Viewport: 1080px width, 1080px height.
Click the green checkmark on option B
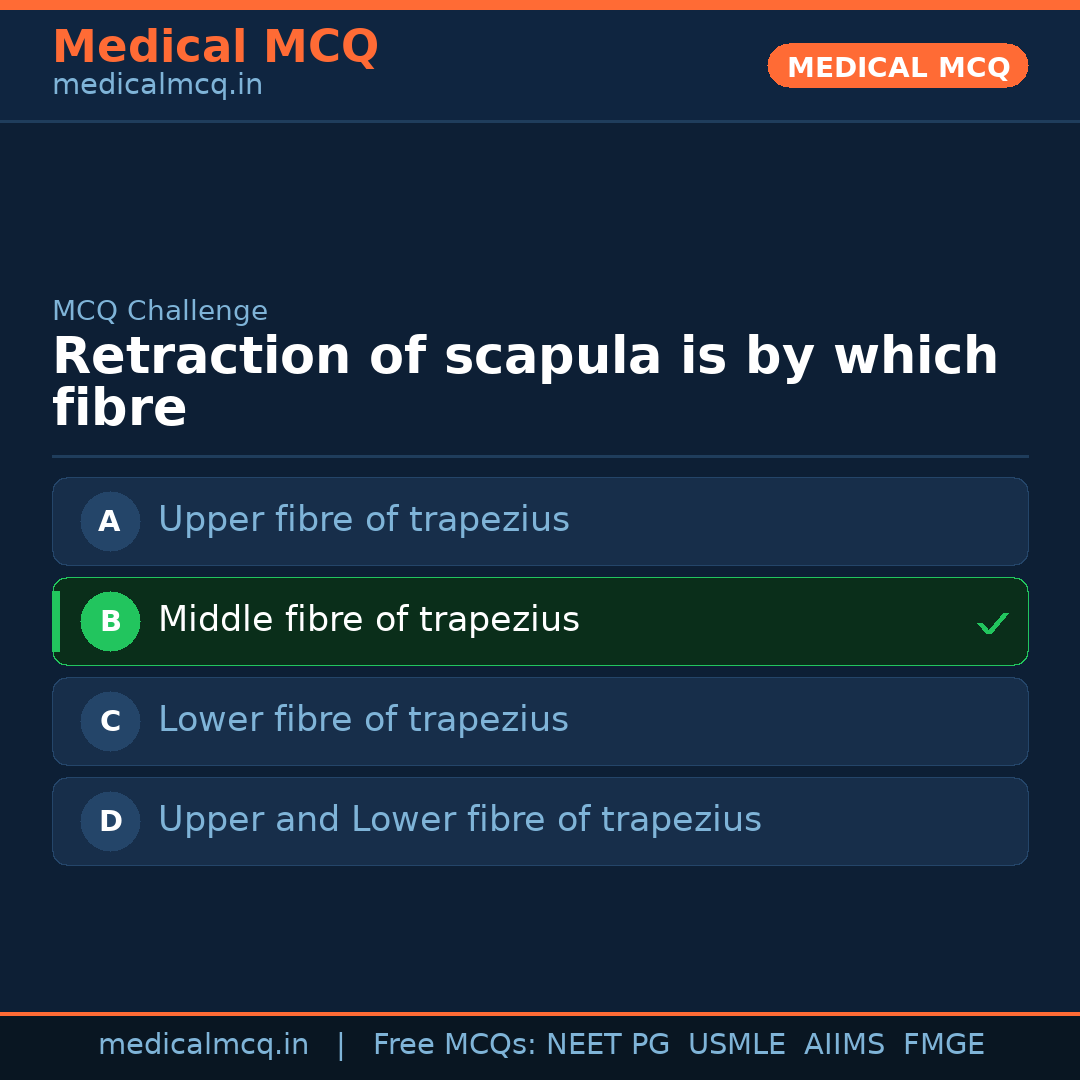click(x=992, y=623)
